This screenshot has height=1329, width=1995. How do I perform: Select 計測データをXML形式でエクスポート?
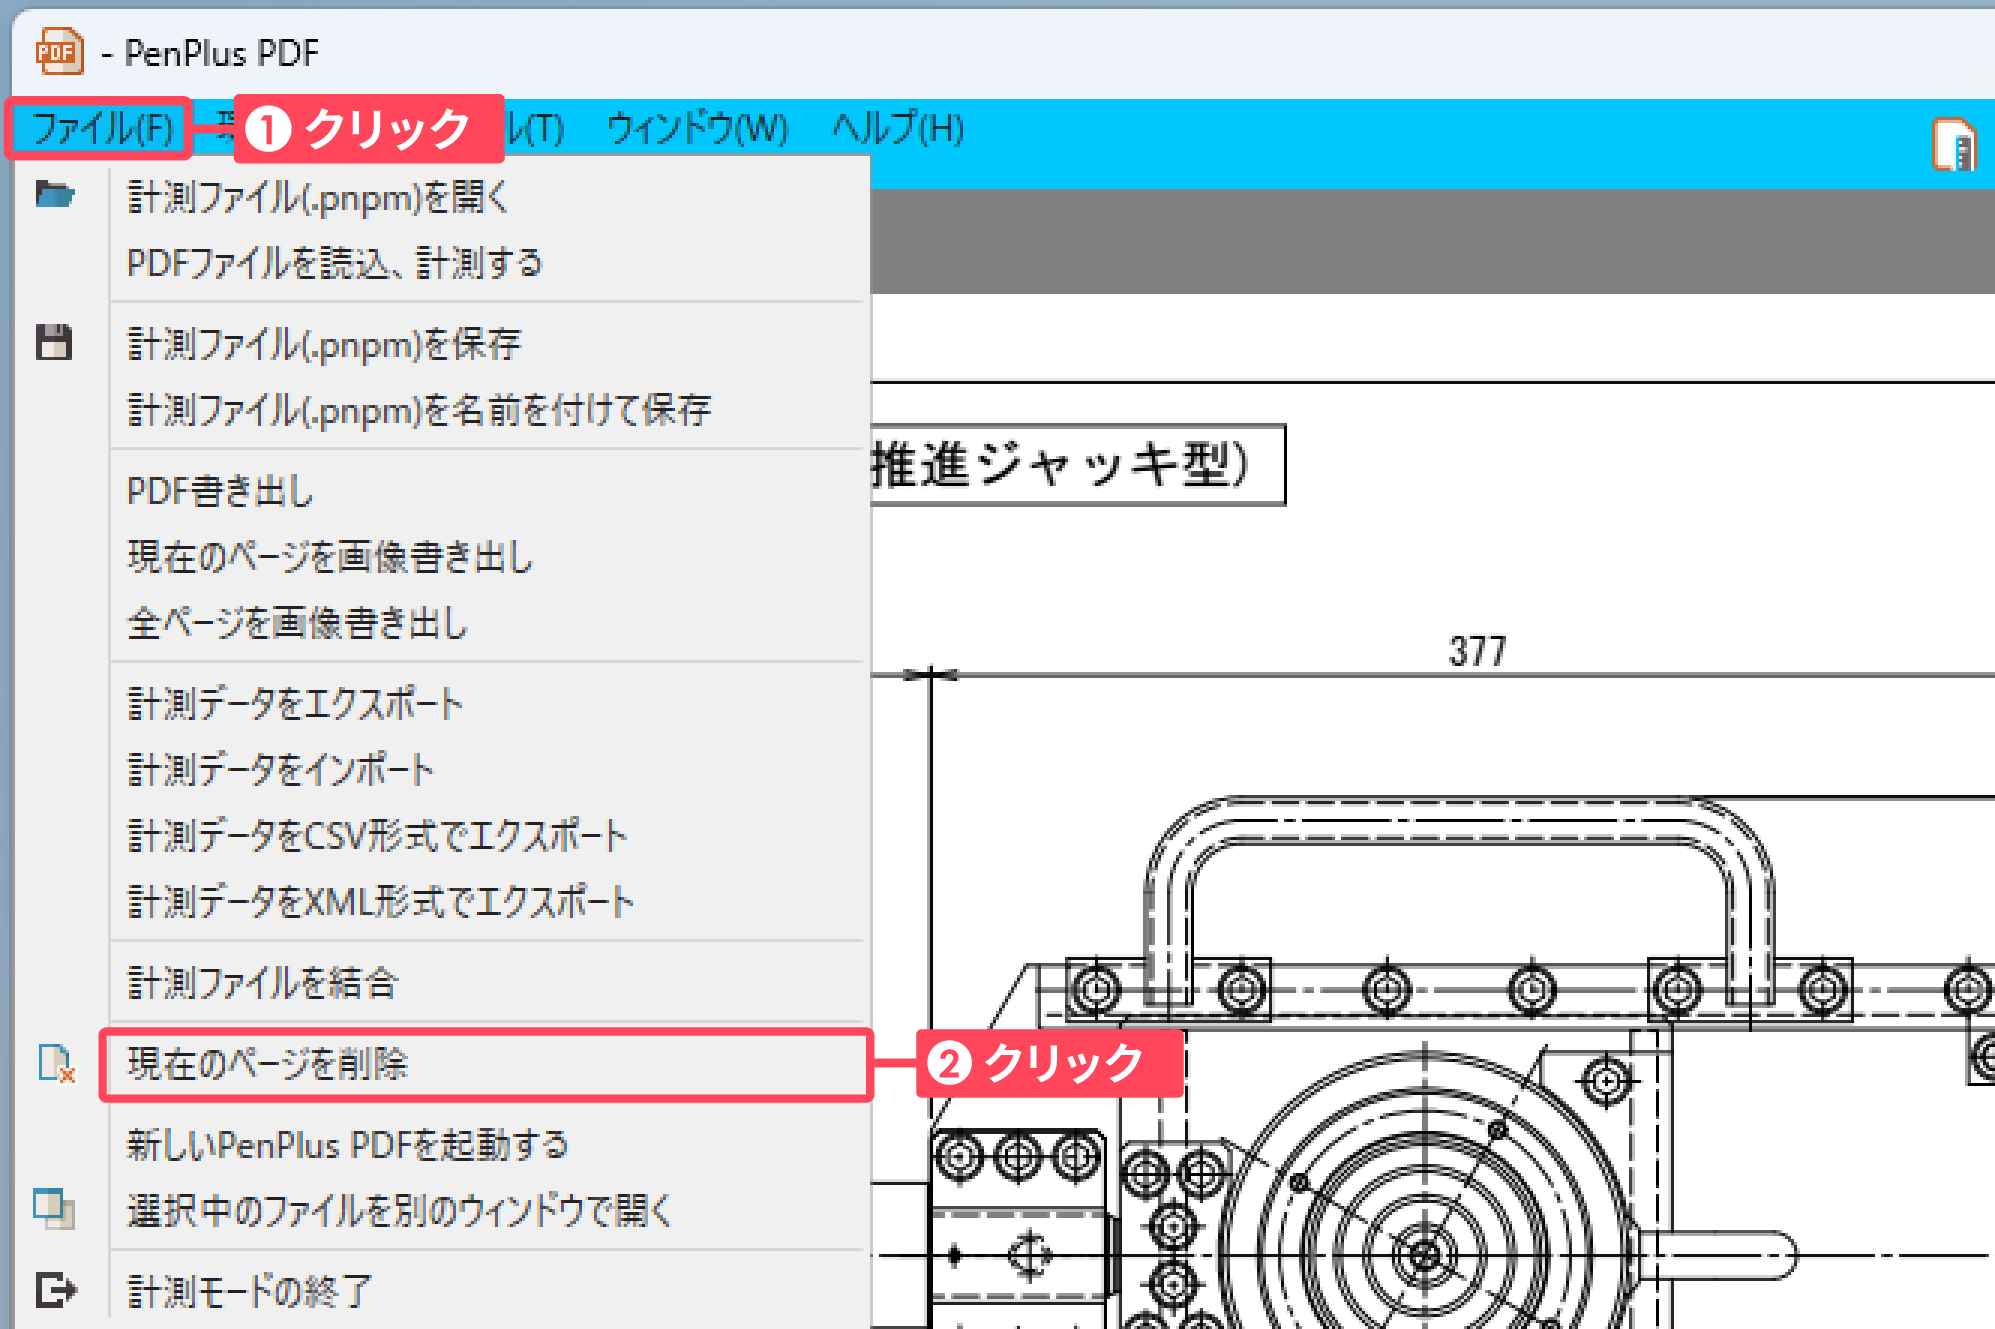point(380,902)
